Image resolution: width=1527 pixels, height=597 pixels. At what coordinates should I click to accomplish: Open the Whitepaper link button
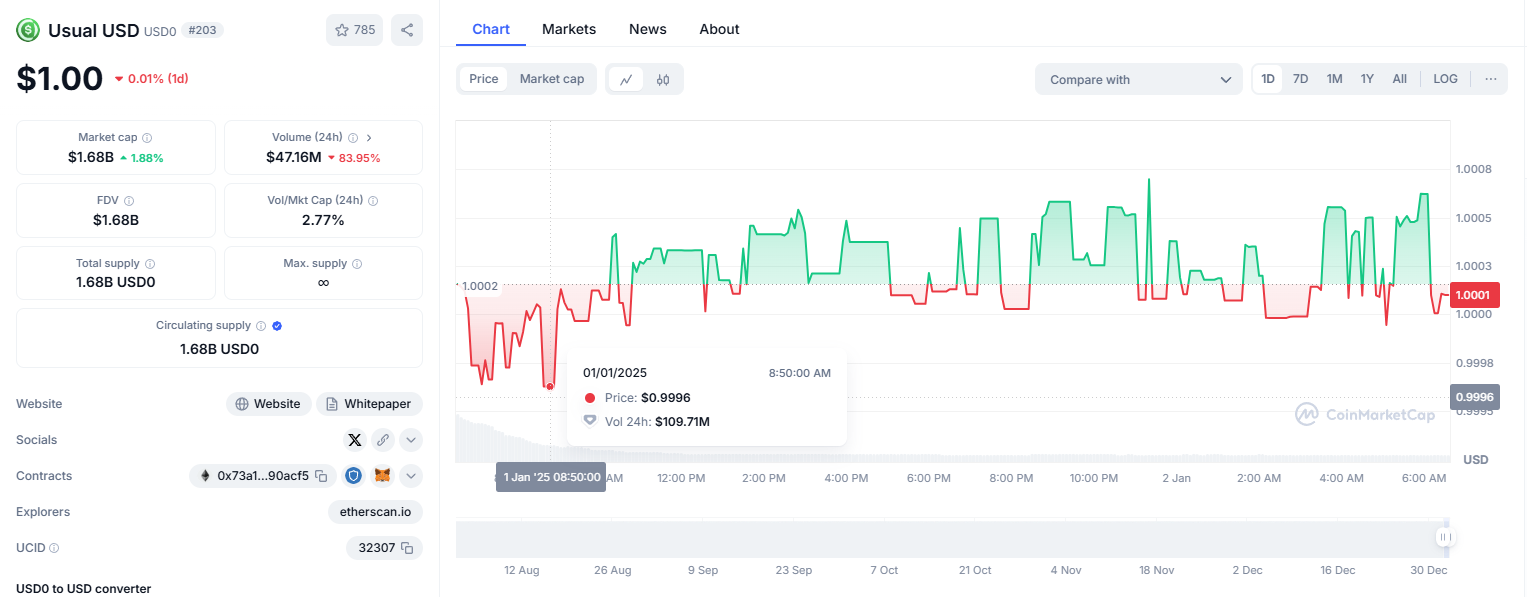click(x=370, y=404)
